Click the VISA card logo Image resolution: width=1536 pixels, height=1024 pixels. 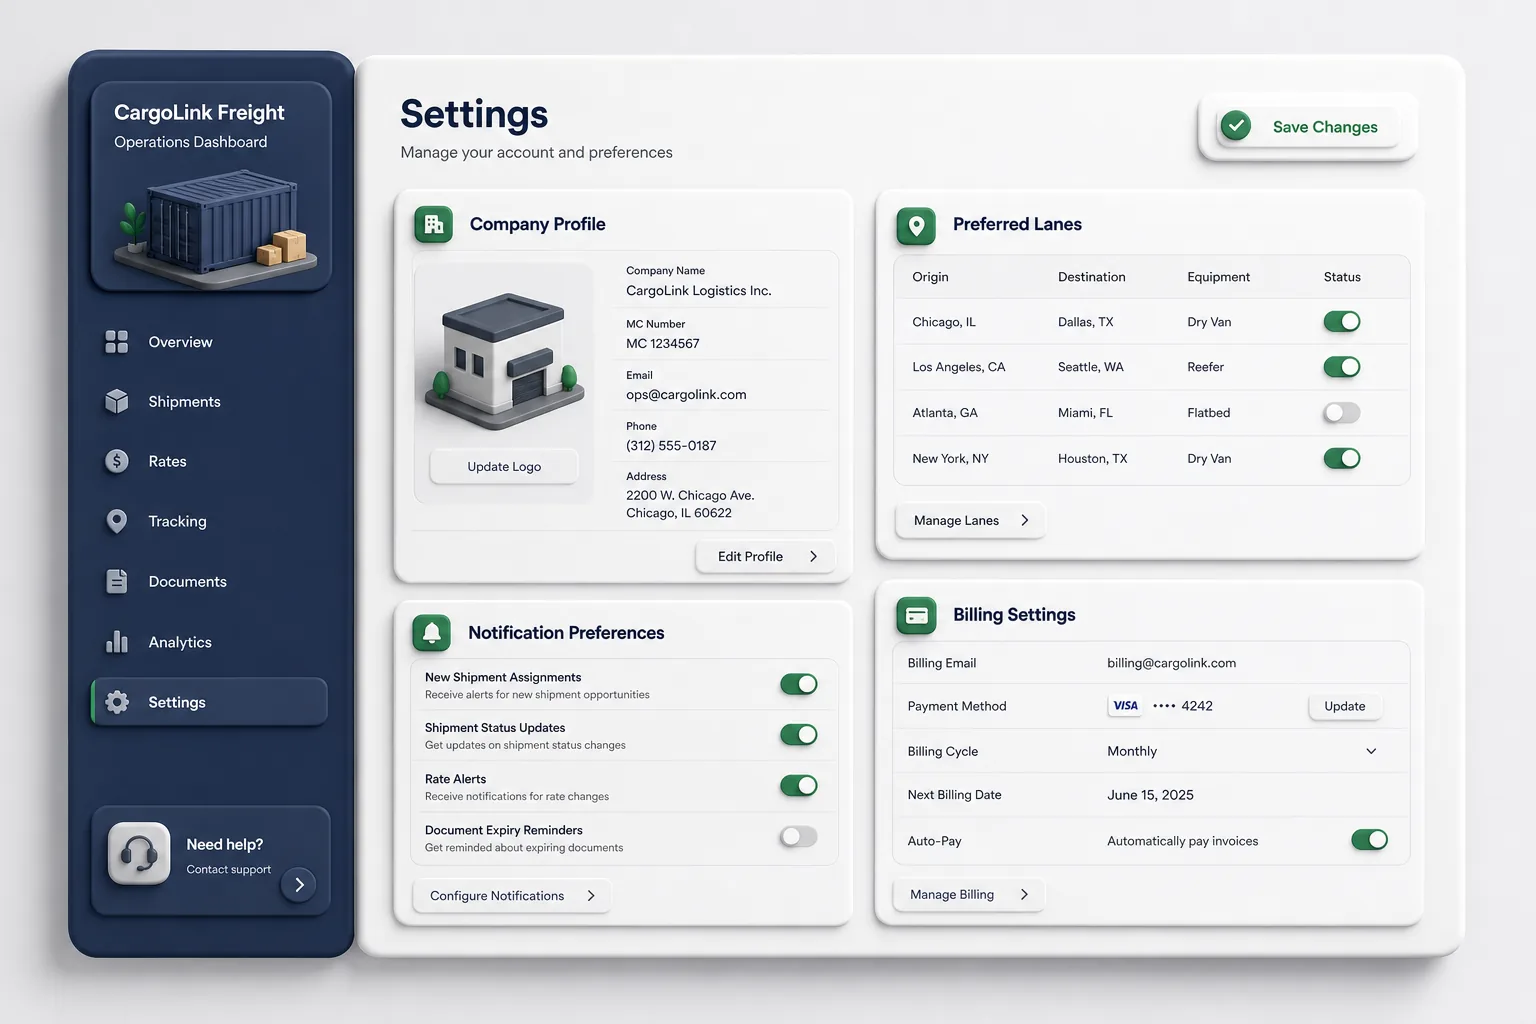point(1126,706)
